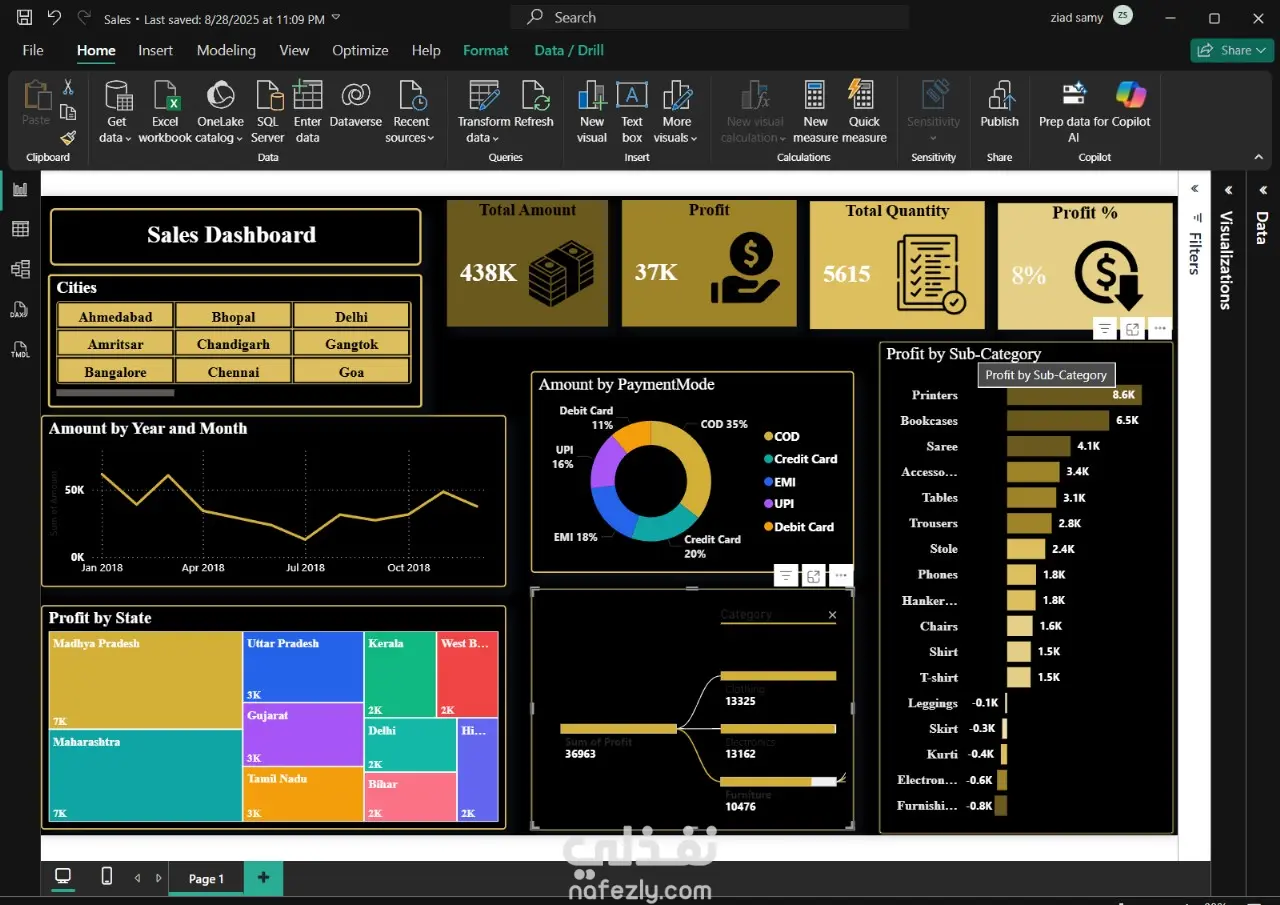
Task: Create a Quick measure
Action: tap(864, 112)
